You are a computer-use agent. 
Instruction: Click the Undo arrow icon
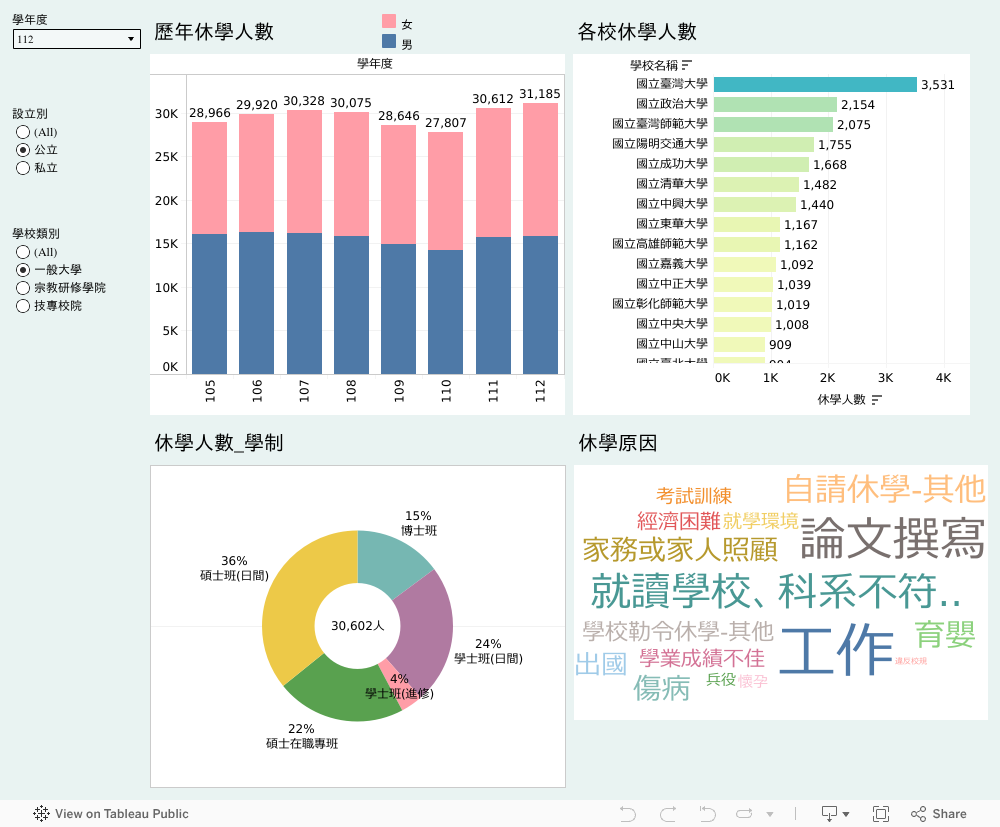tap(628, 814)
